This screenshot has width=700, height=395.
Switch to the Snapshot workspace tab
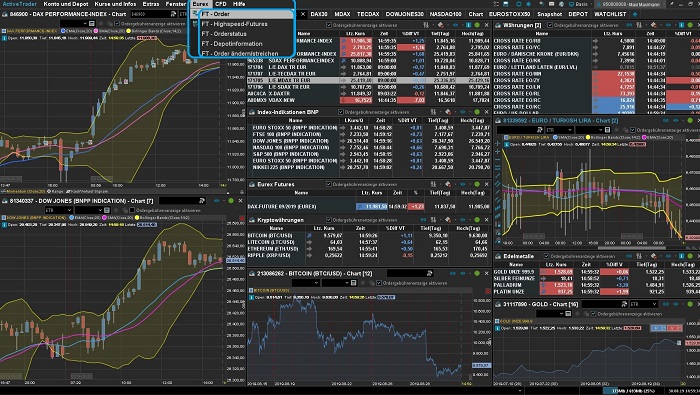click(x=549, y=14)
